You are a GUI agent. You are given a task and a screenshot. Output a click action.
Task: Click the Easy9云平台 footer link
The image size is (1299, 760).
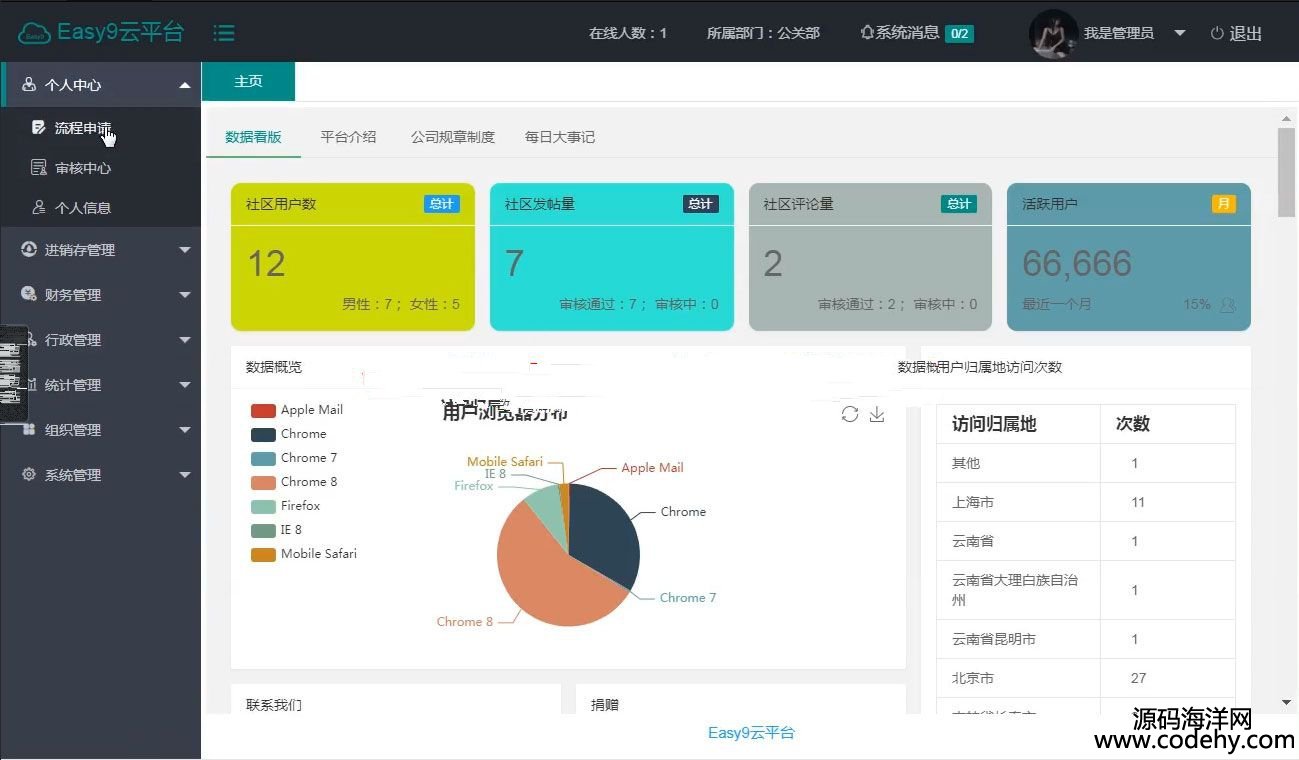[751, 733]
